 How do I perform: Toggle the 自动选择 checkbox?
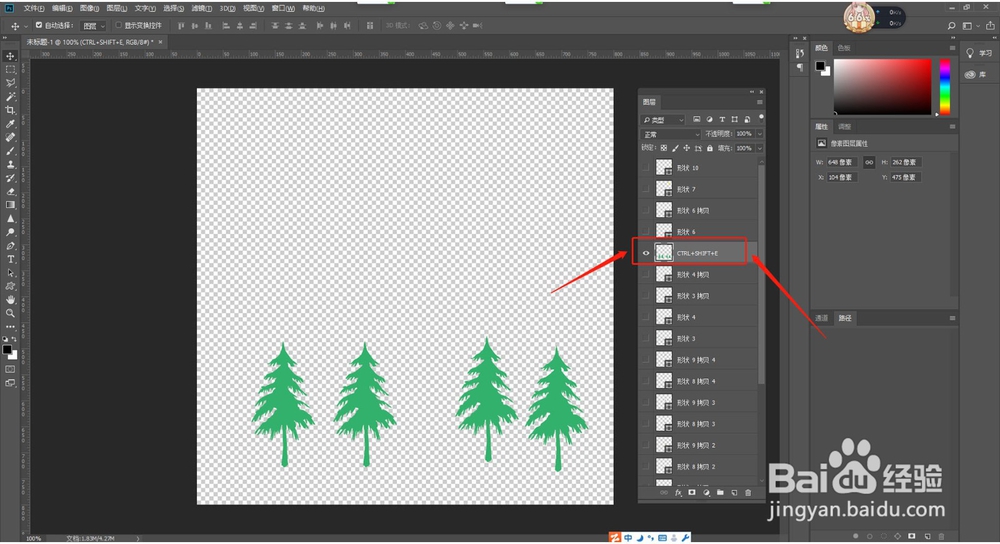[x=39, y=26]
